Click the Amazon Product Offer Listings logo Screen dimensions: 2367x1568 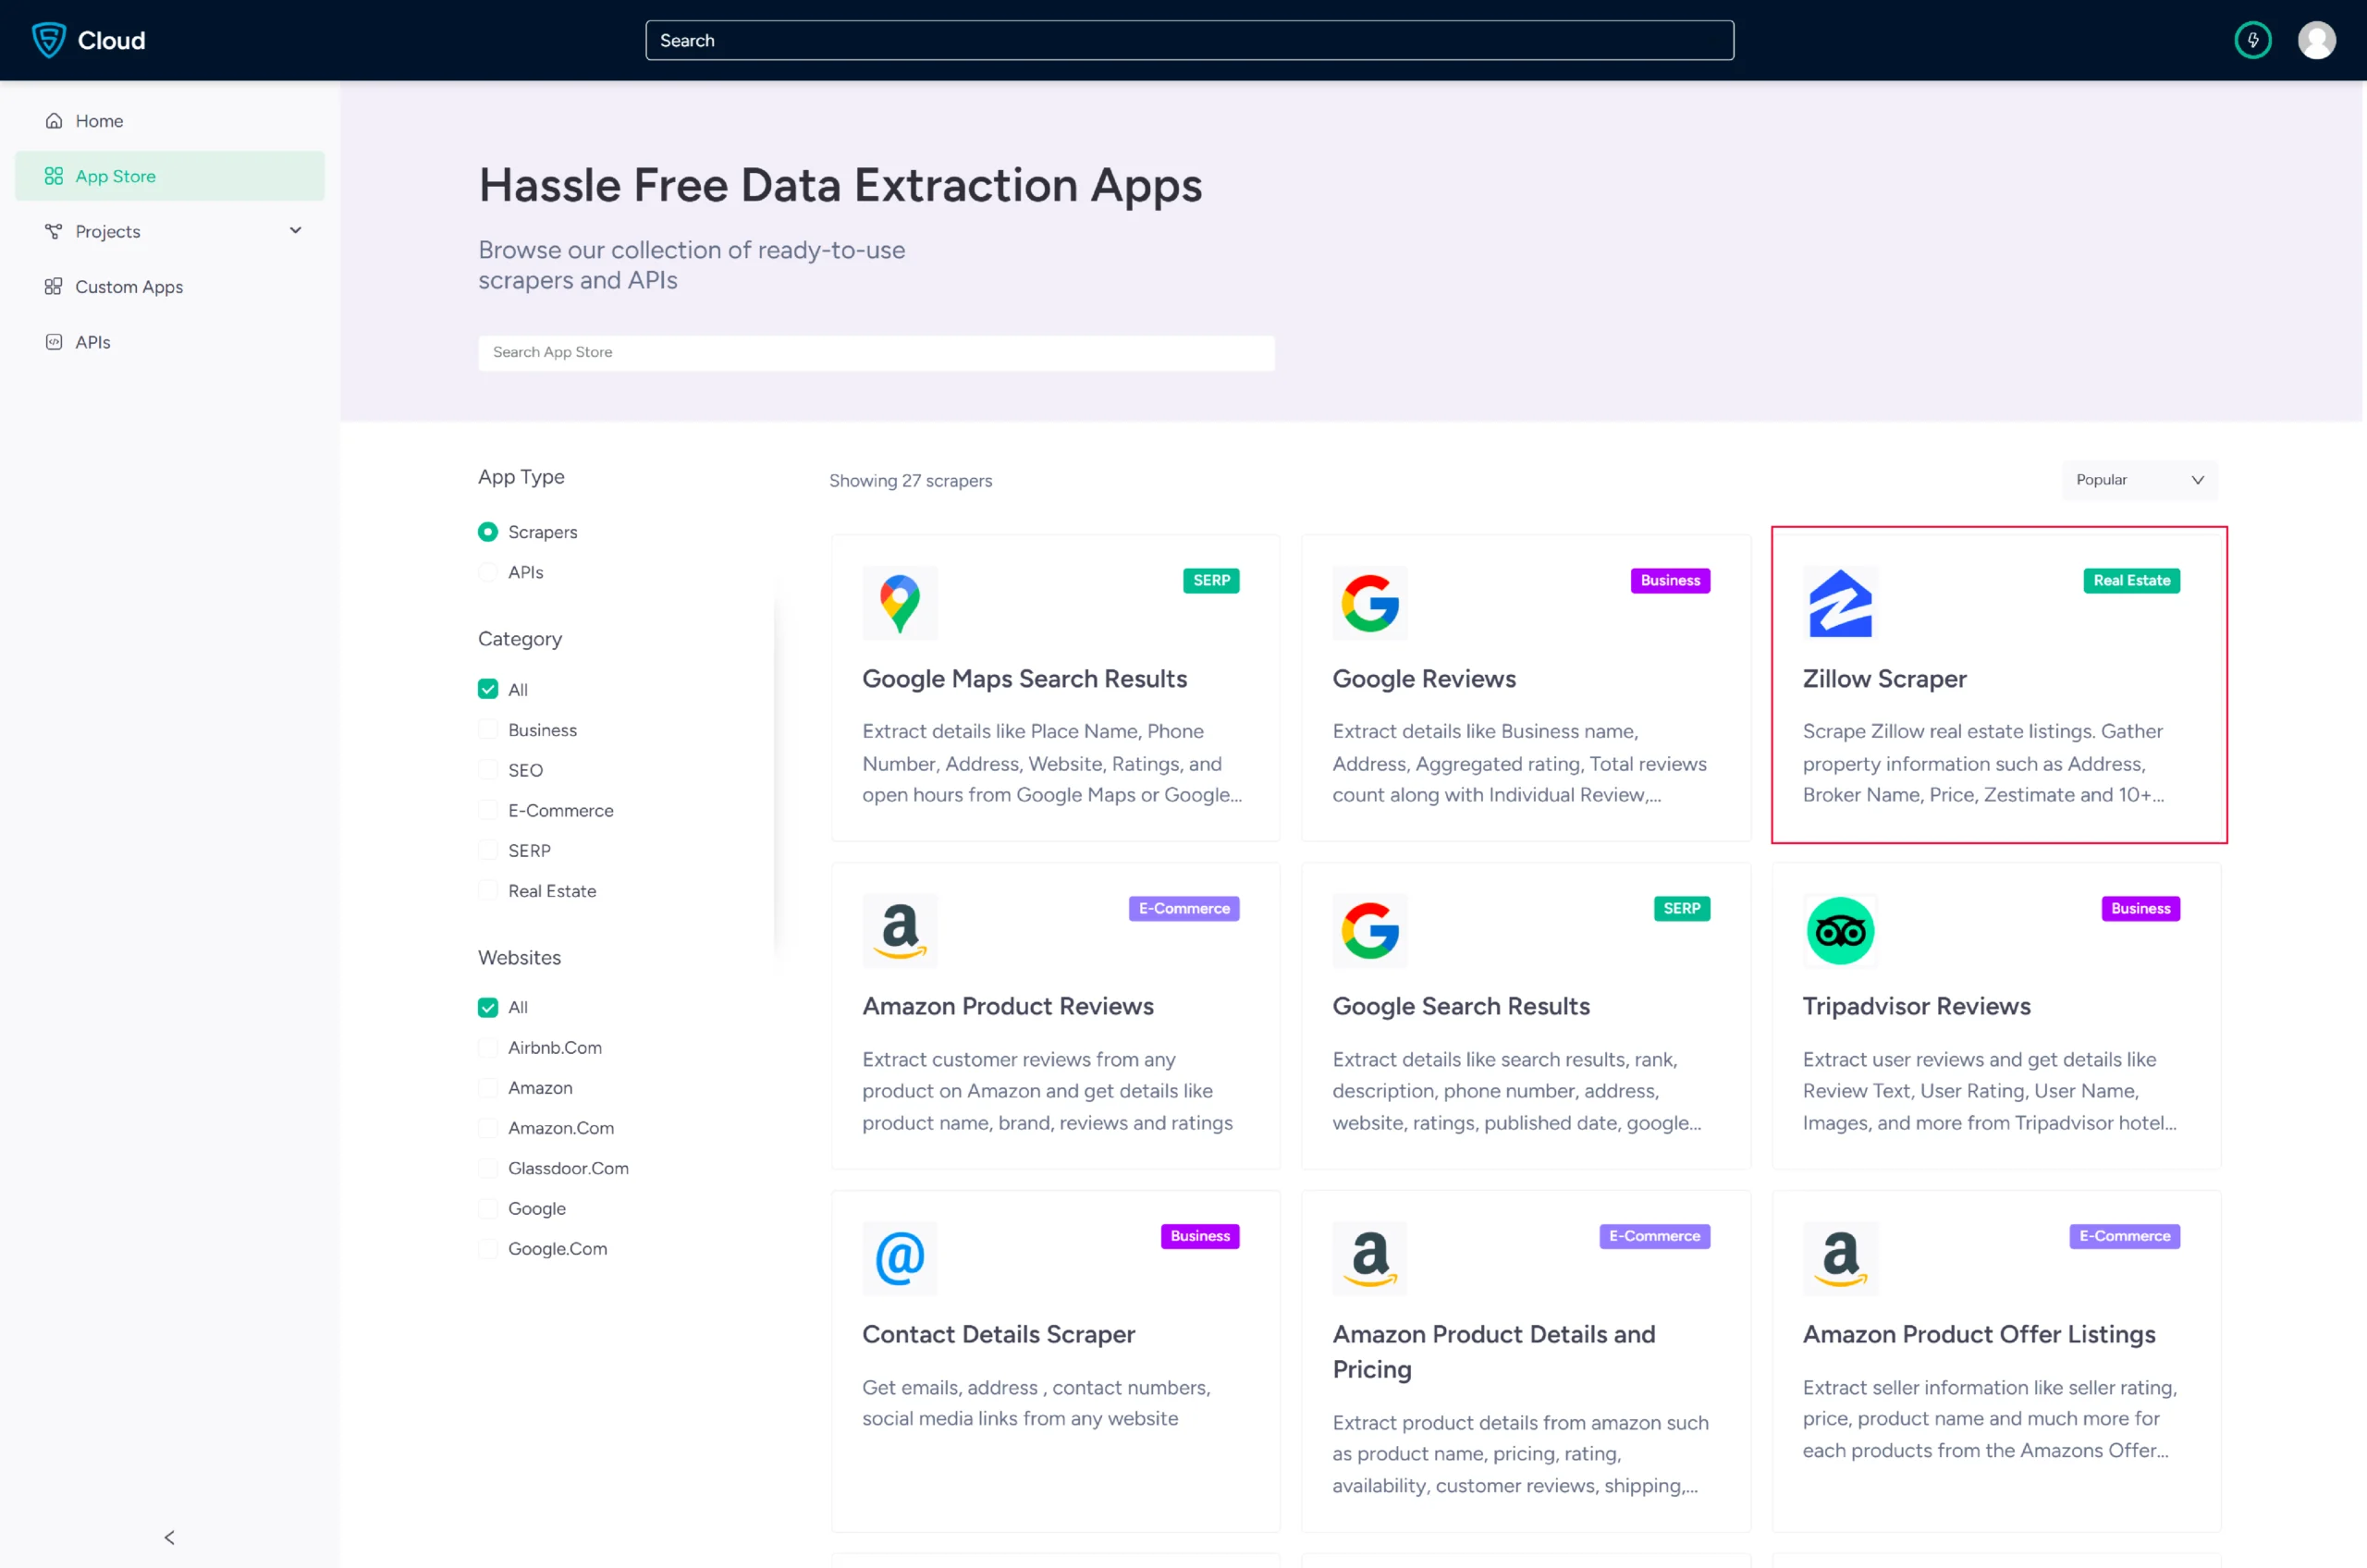[x=1840, y=1258]
